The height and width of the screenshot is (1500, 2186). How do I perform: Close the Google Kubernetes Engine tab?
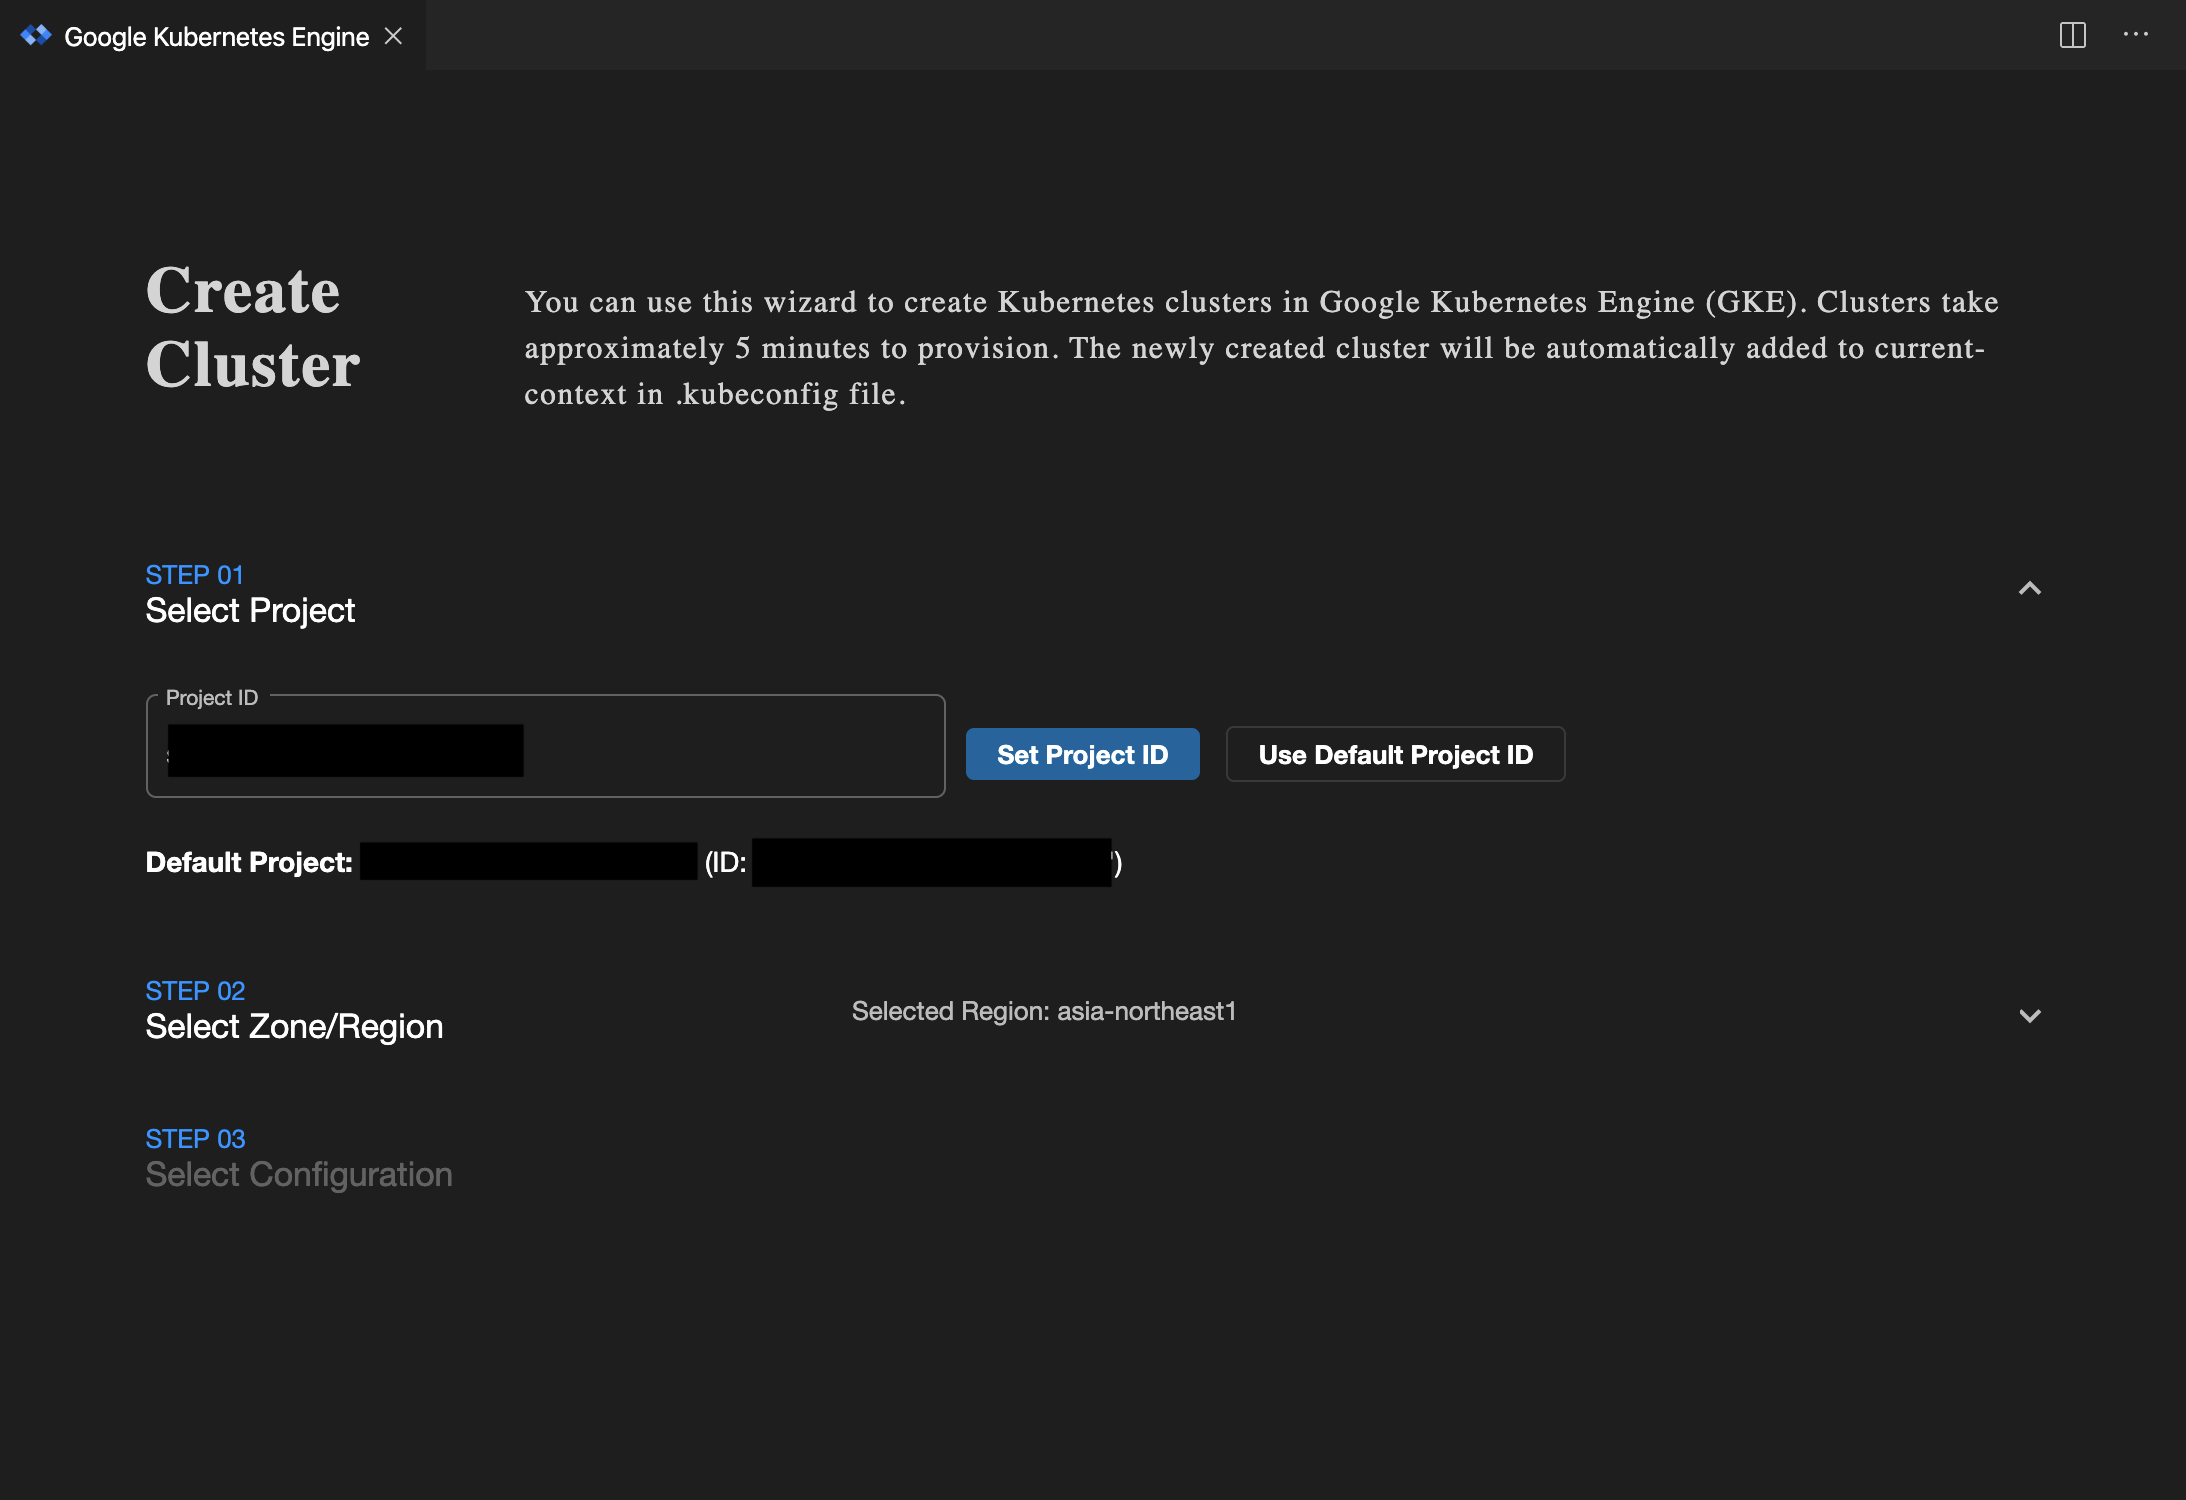click(394, 36)
